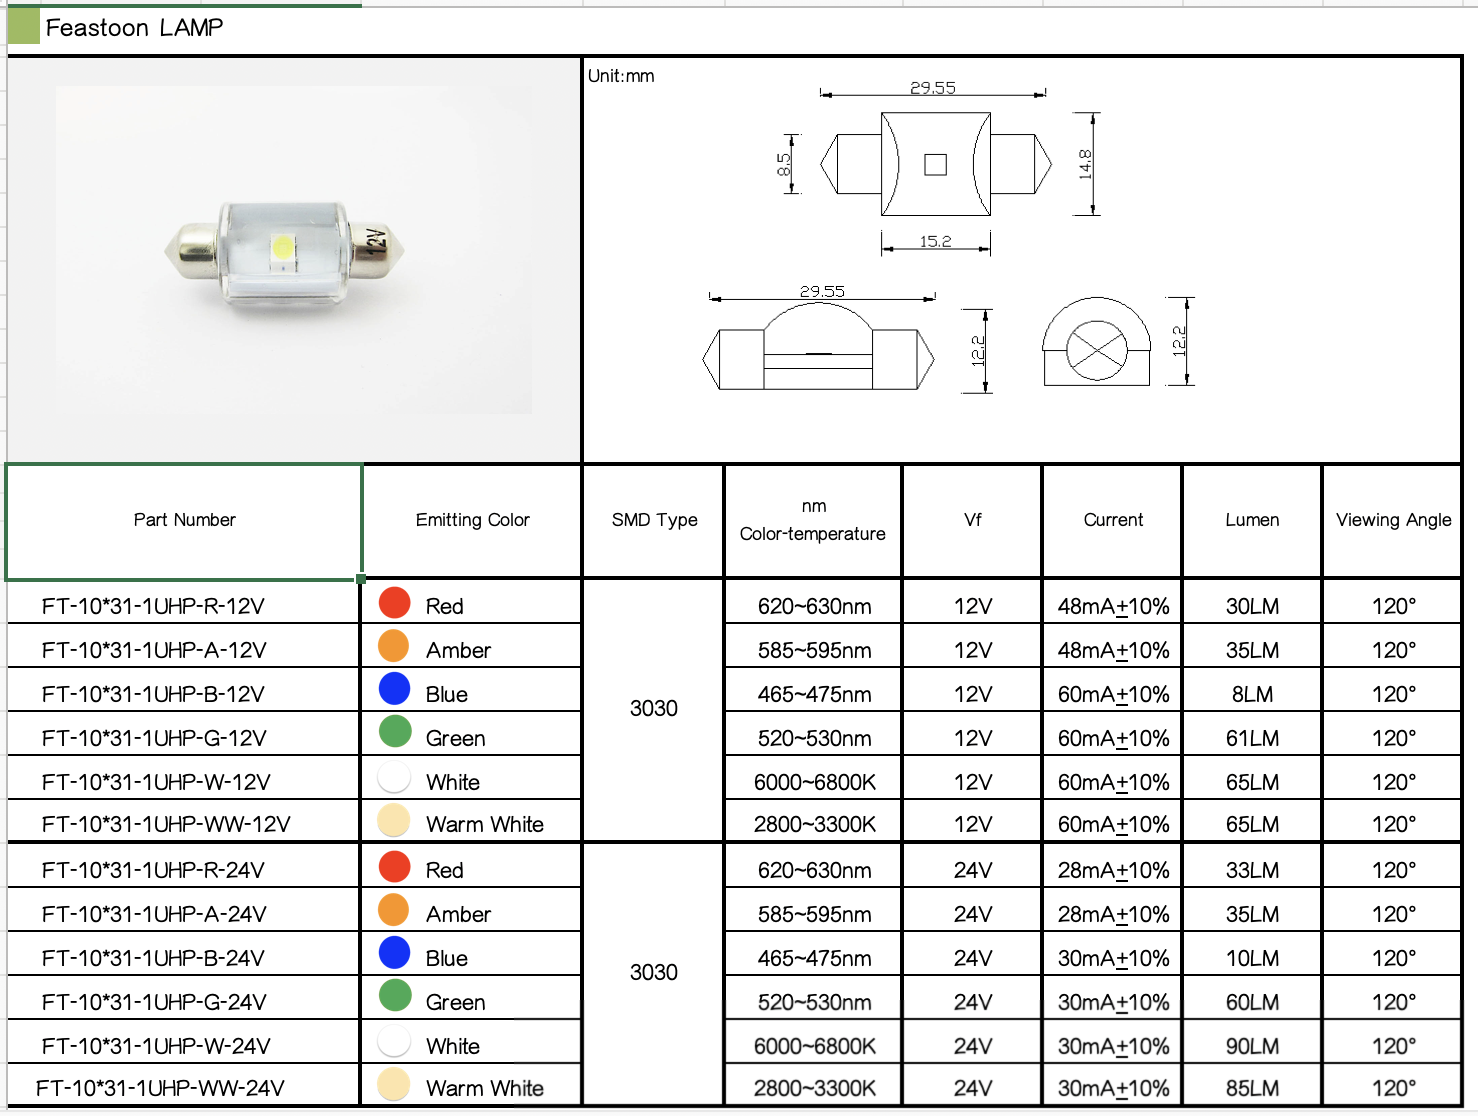Select the red color circle in 12V row
Screen dimensions: 1478x1116
[394, 604]
